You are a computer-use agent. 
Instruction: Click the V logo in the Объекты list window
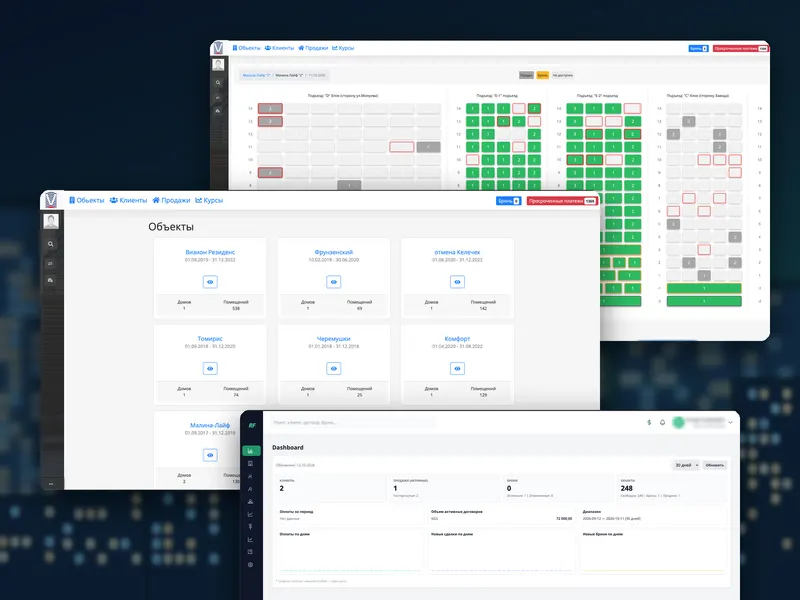click(51, 200)
